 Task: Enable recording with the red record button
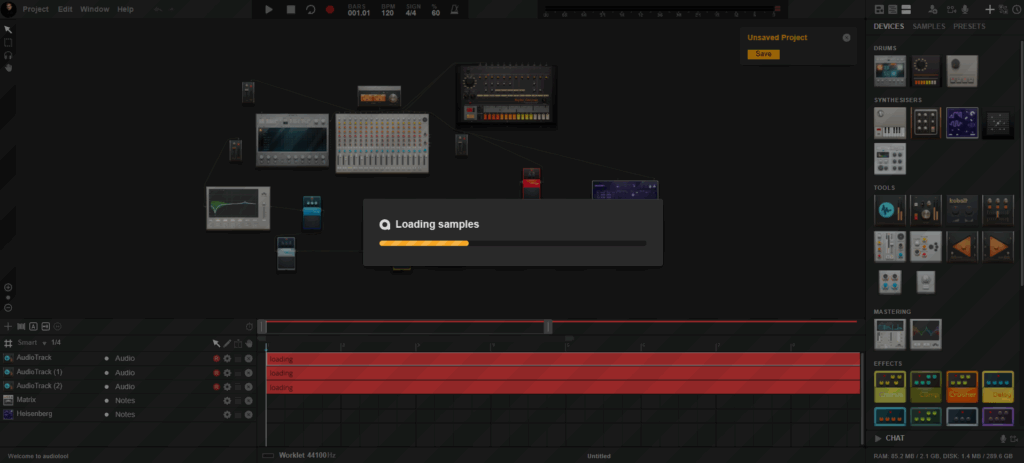(x=330, y=10)
